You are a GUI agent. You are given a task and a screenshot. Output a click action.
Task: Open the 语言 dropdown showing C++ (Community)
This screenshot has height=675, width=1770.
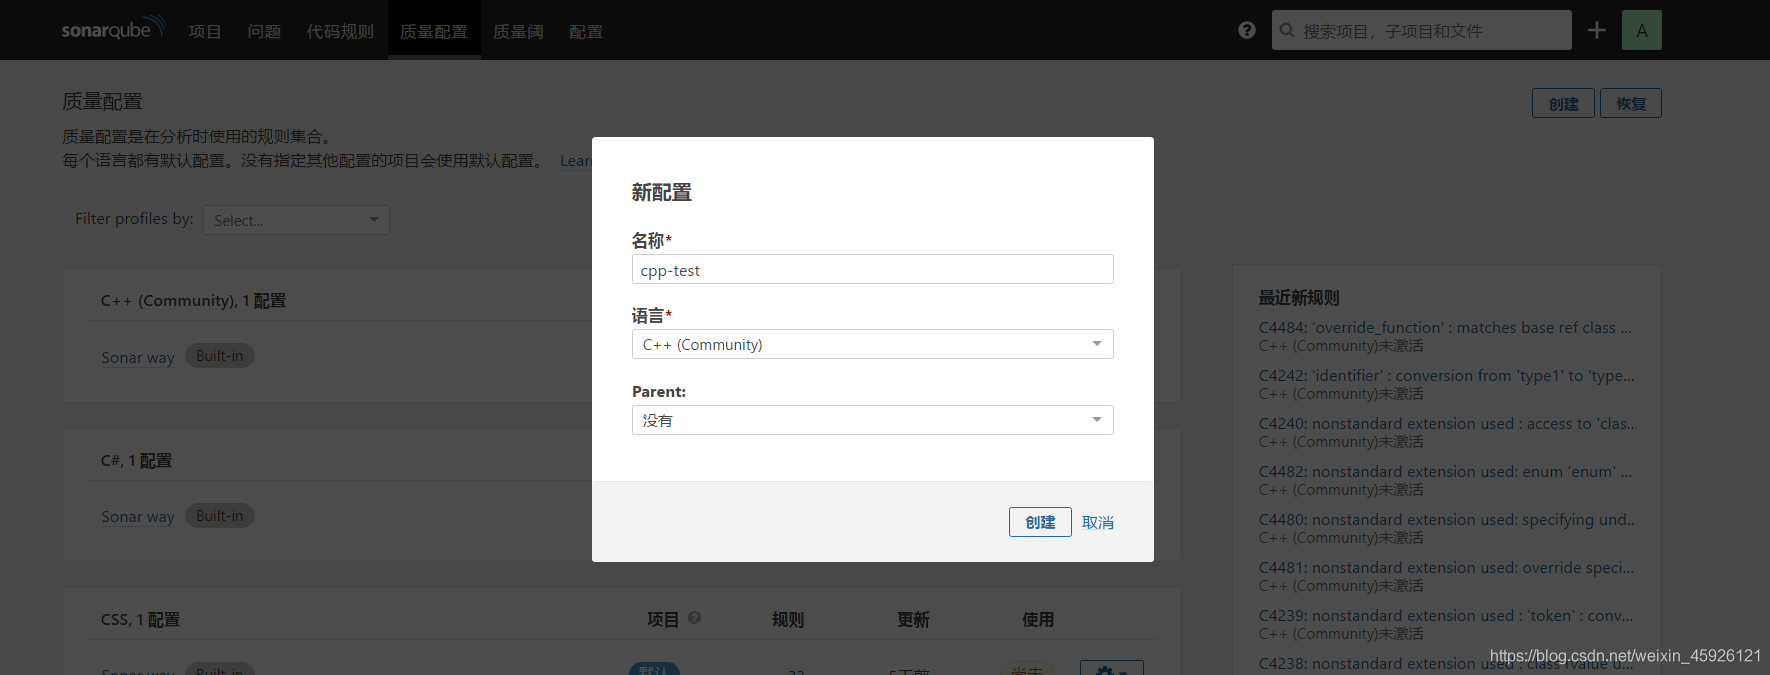click(x=872, y=344)
